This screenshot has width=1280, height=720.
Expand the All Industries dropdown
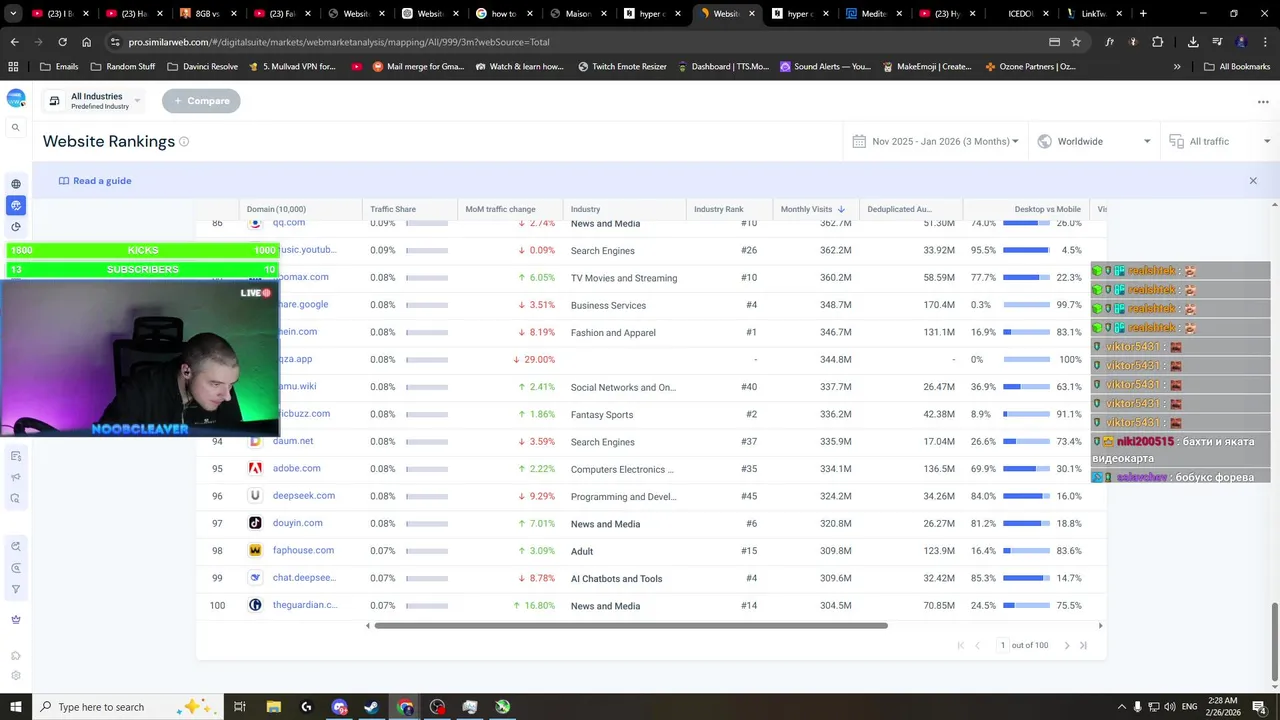93,101
